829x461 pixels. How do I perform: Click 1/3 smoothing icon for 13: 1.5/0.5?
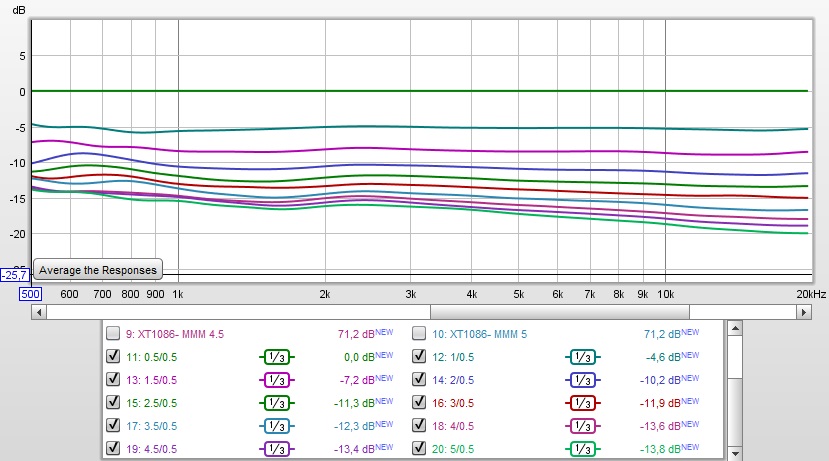[277, 380]
